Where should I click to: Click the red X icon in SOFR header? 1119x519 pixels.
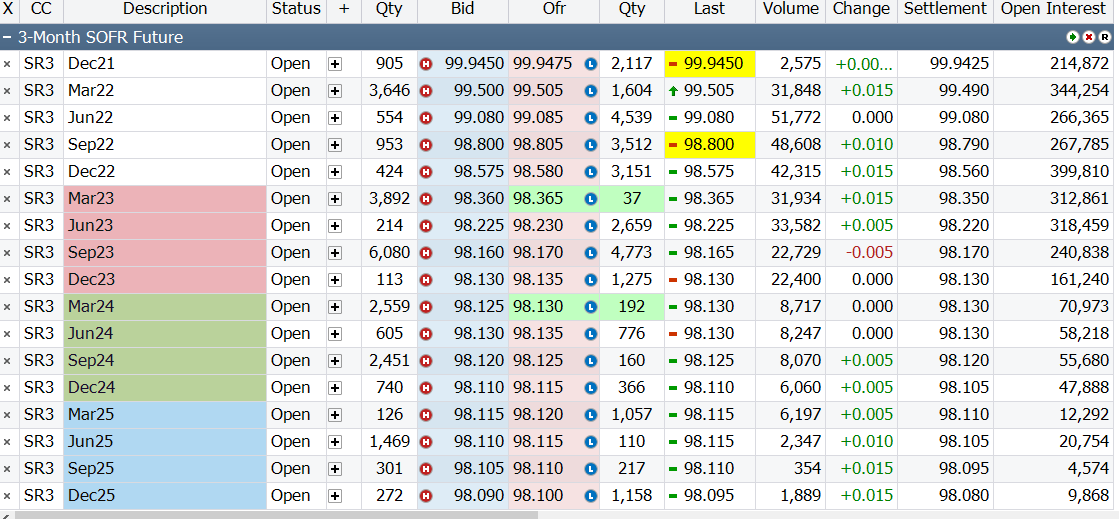(1089, 37)
